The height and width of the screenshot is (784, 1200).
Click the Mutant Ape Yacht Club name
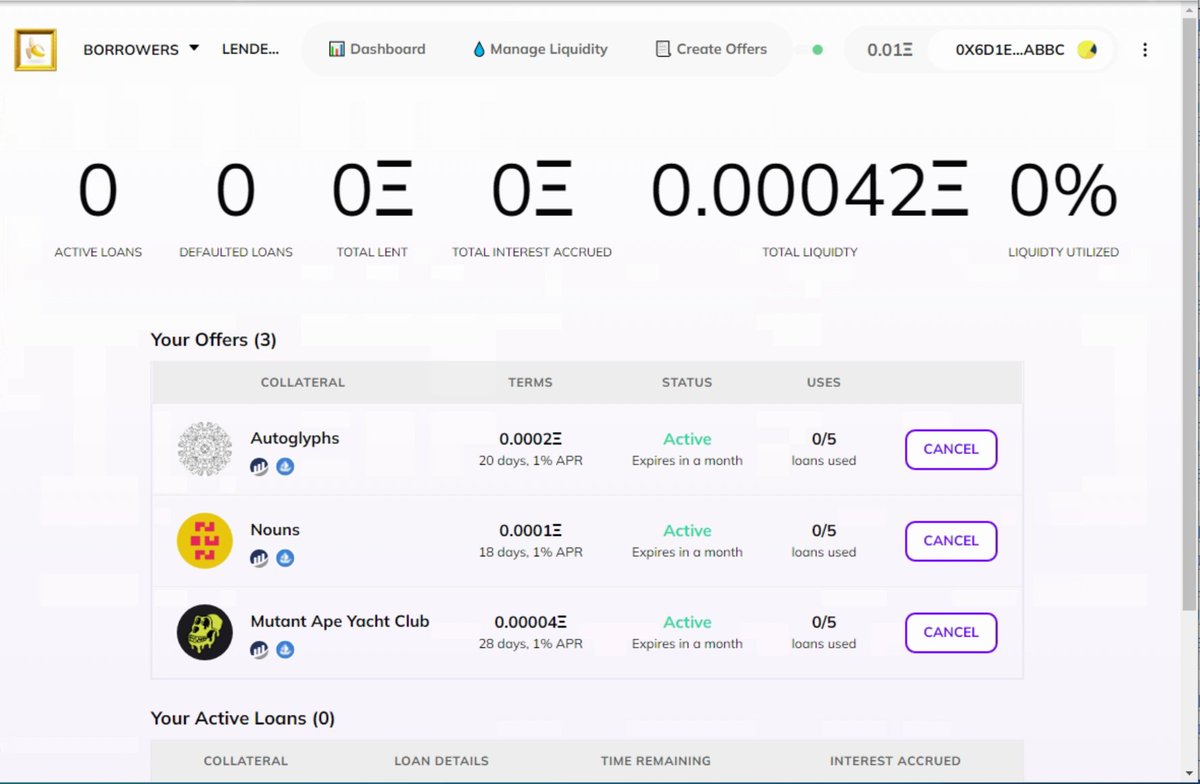(340, 621)
